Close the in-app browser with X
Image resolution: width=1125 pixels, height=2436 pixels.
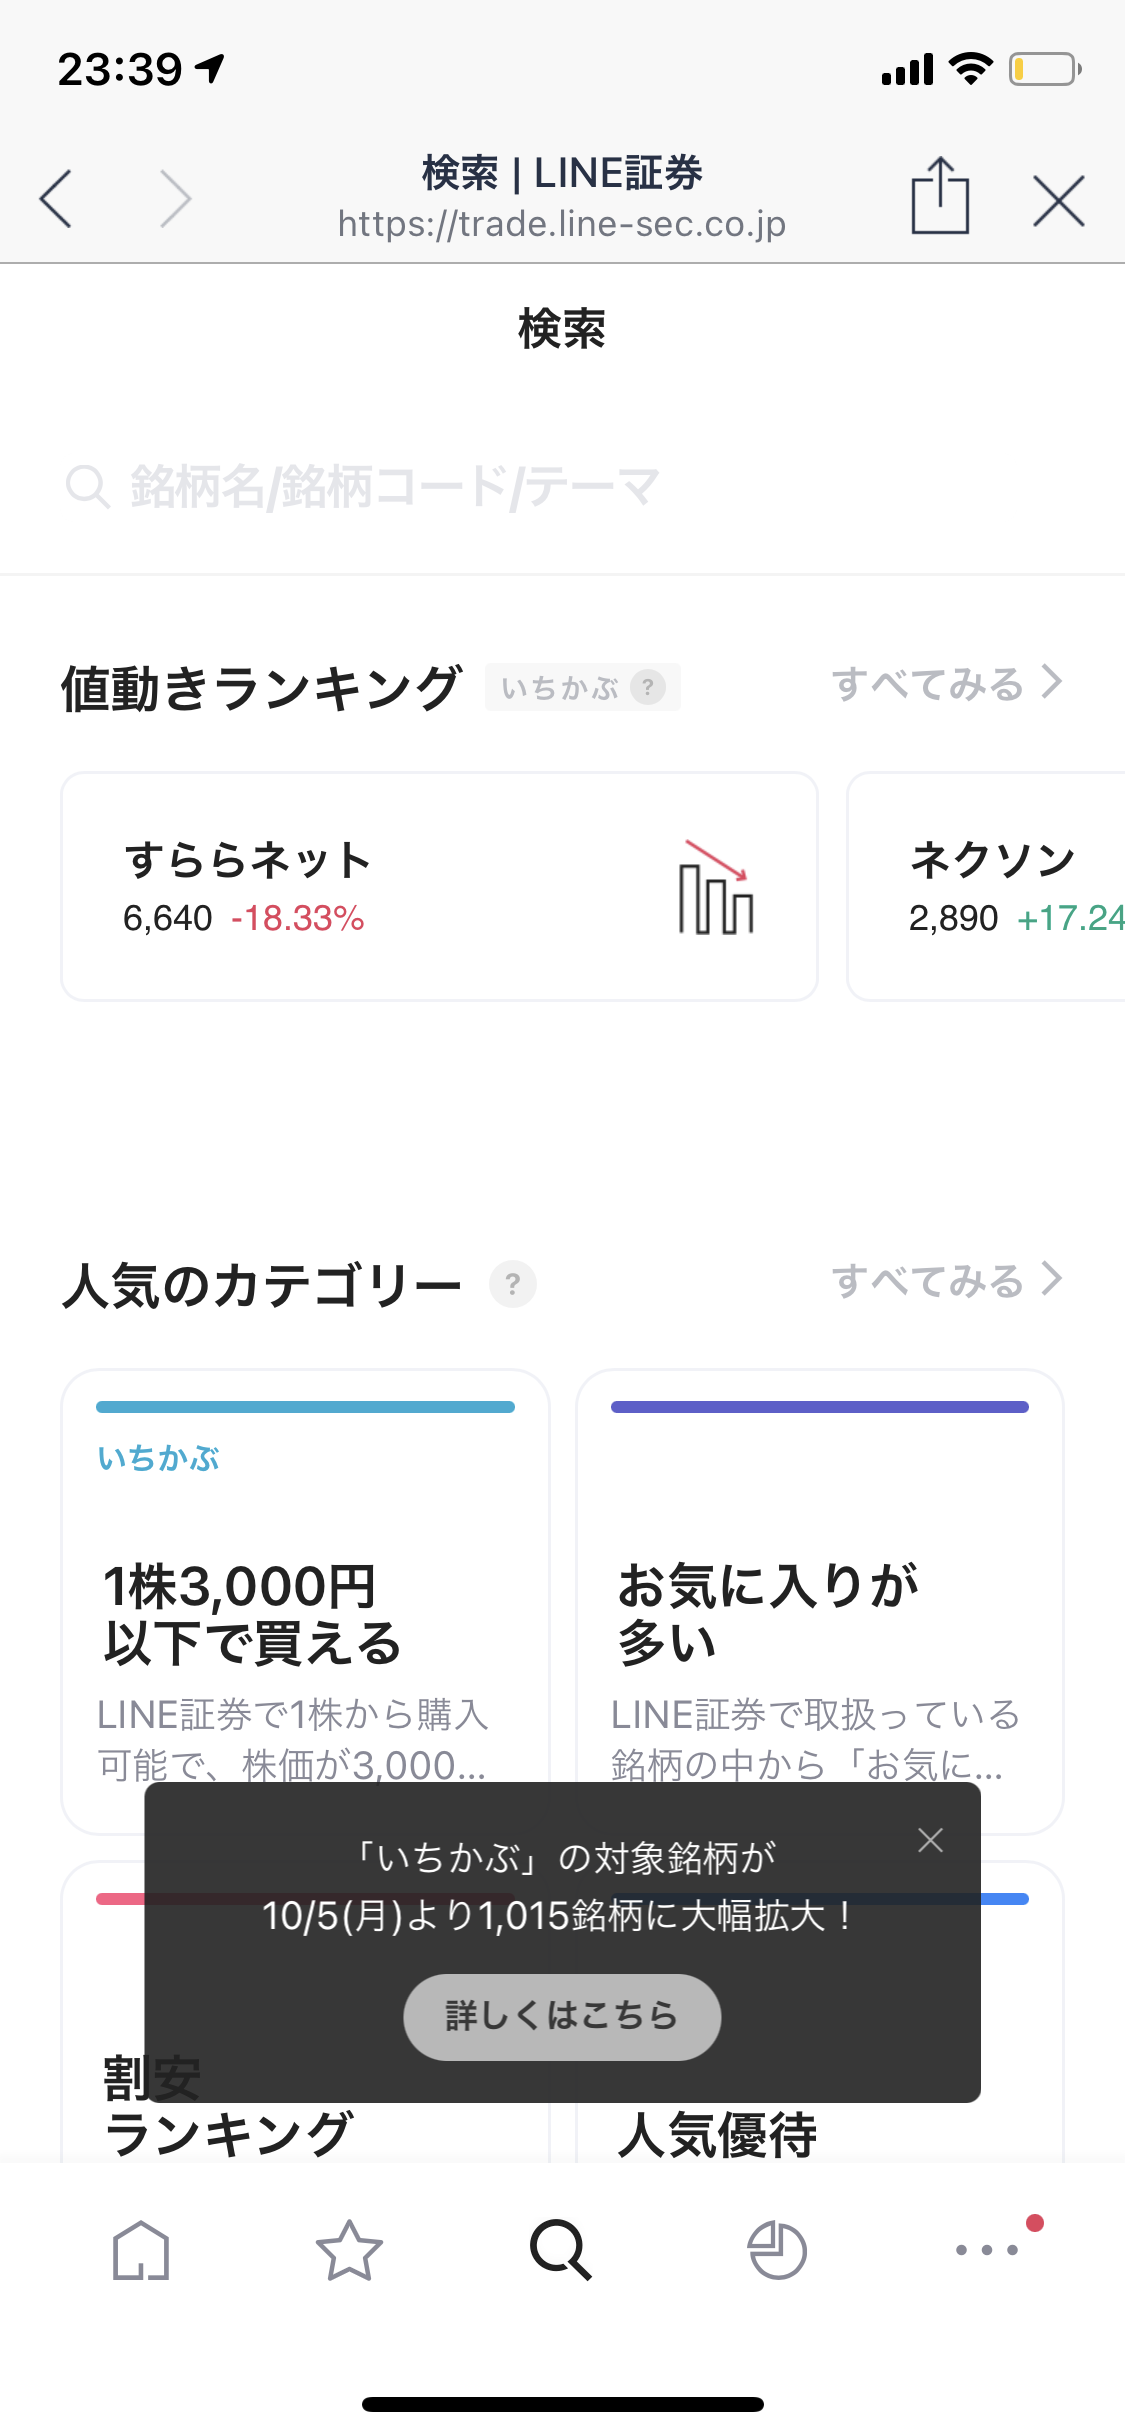tap(1058, 201)
